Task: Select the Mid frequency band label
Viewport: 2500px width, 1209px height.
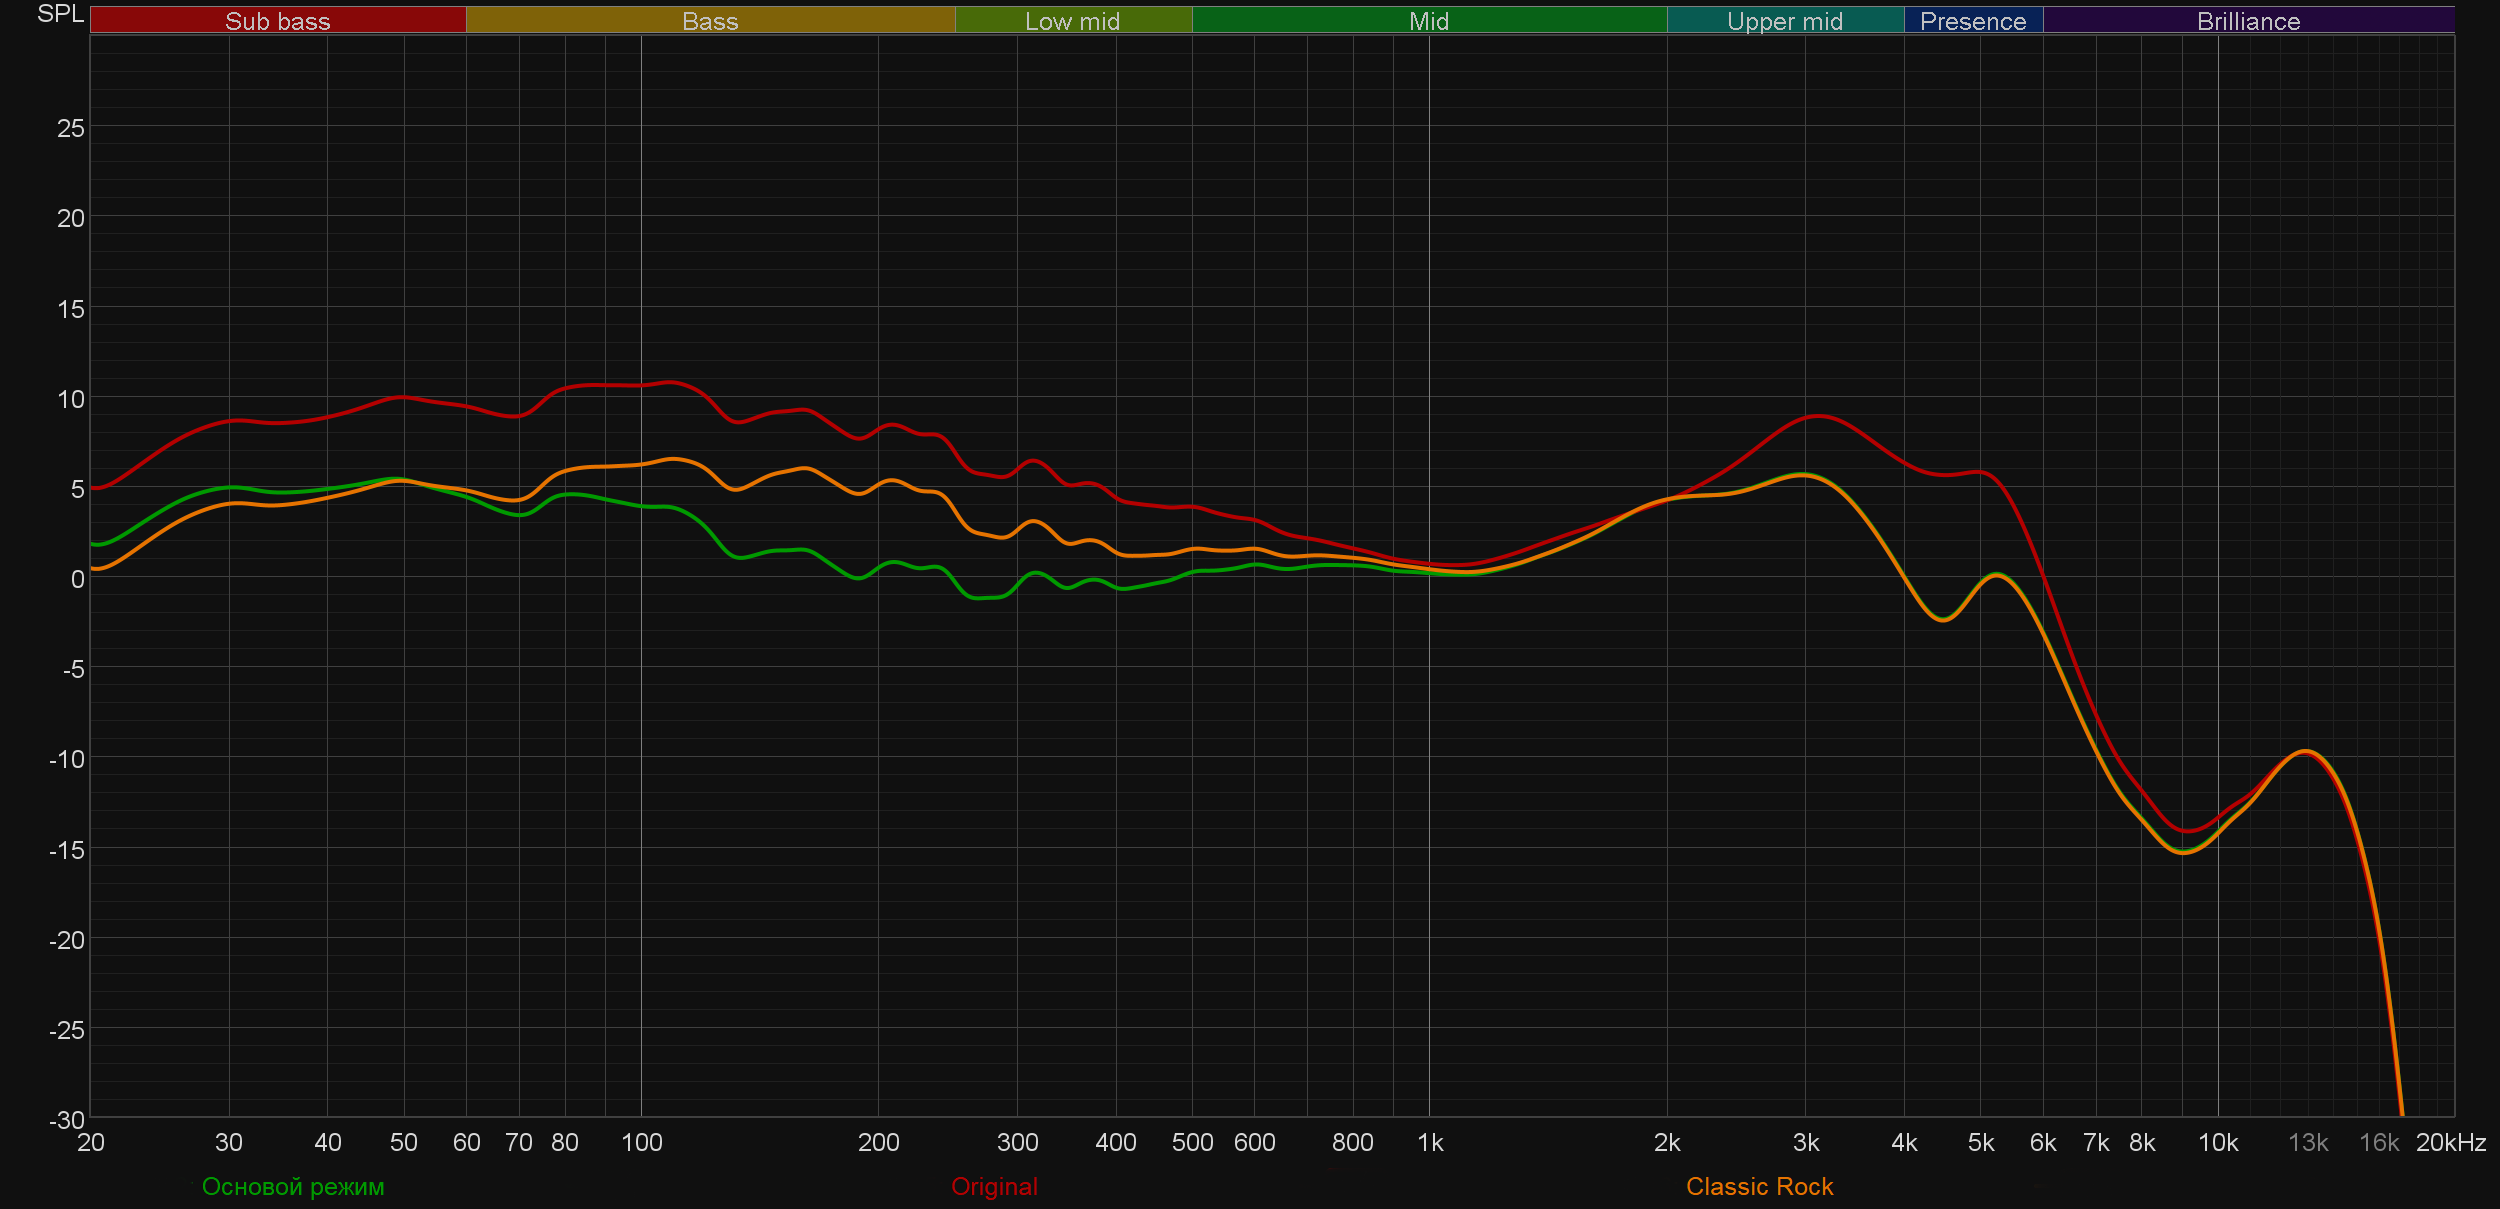Action: (x=1428, y=21)
